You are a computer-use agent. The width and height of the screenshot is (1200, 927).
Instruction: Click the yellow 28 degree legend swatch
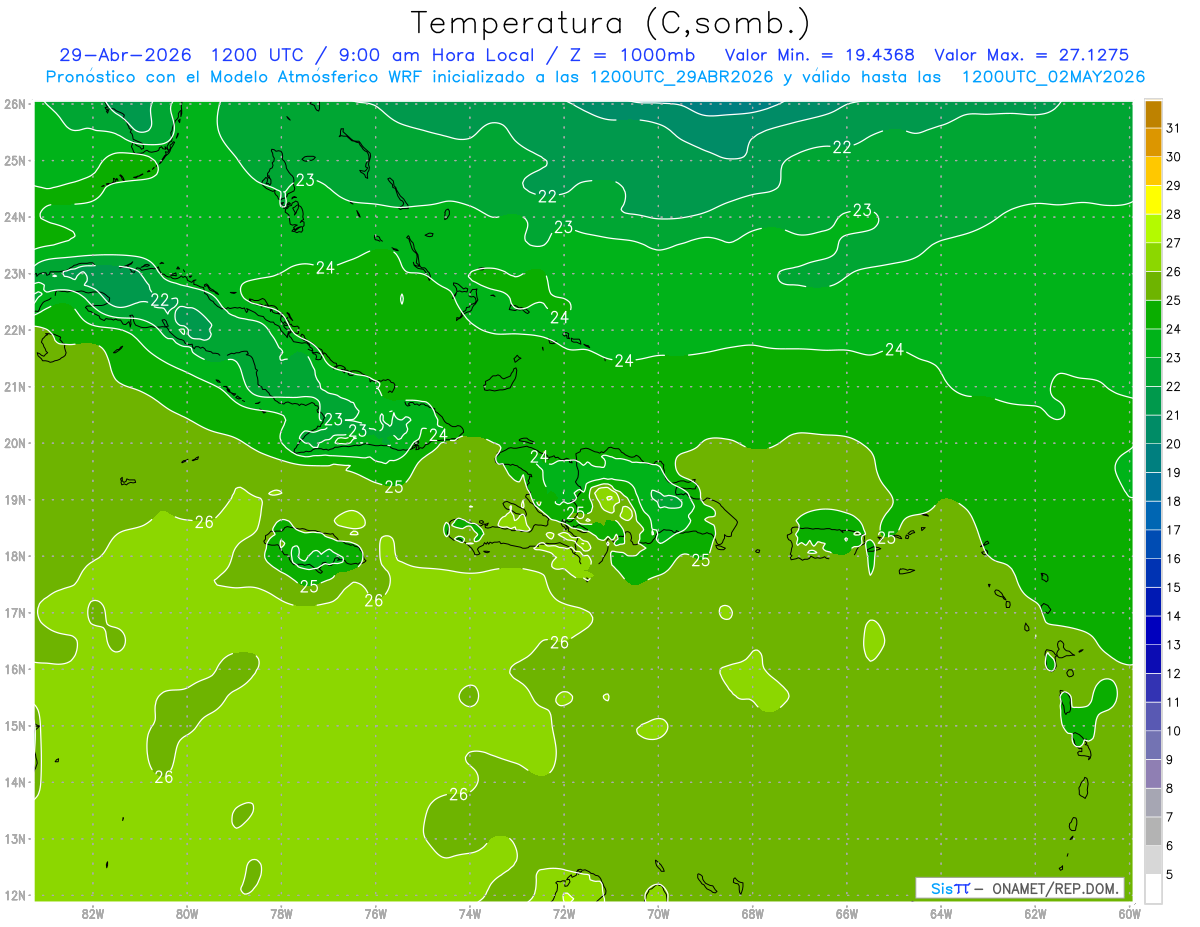pos(1153,200)
